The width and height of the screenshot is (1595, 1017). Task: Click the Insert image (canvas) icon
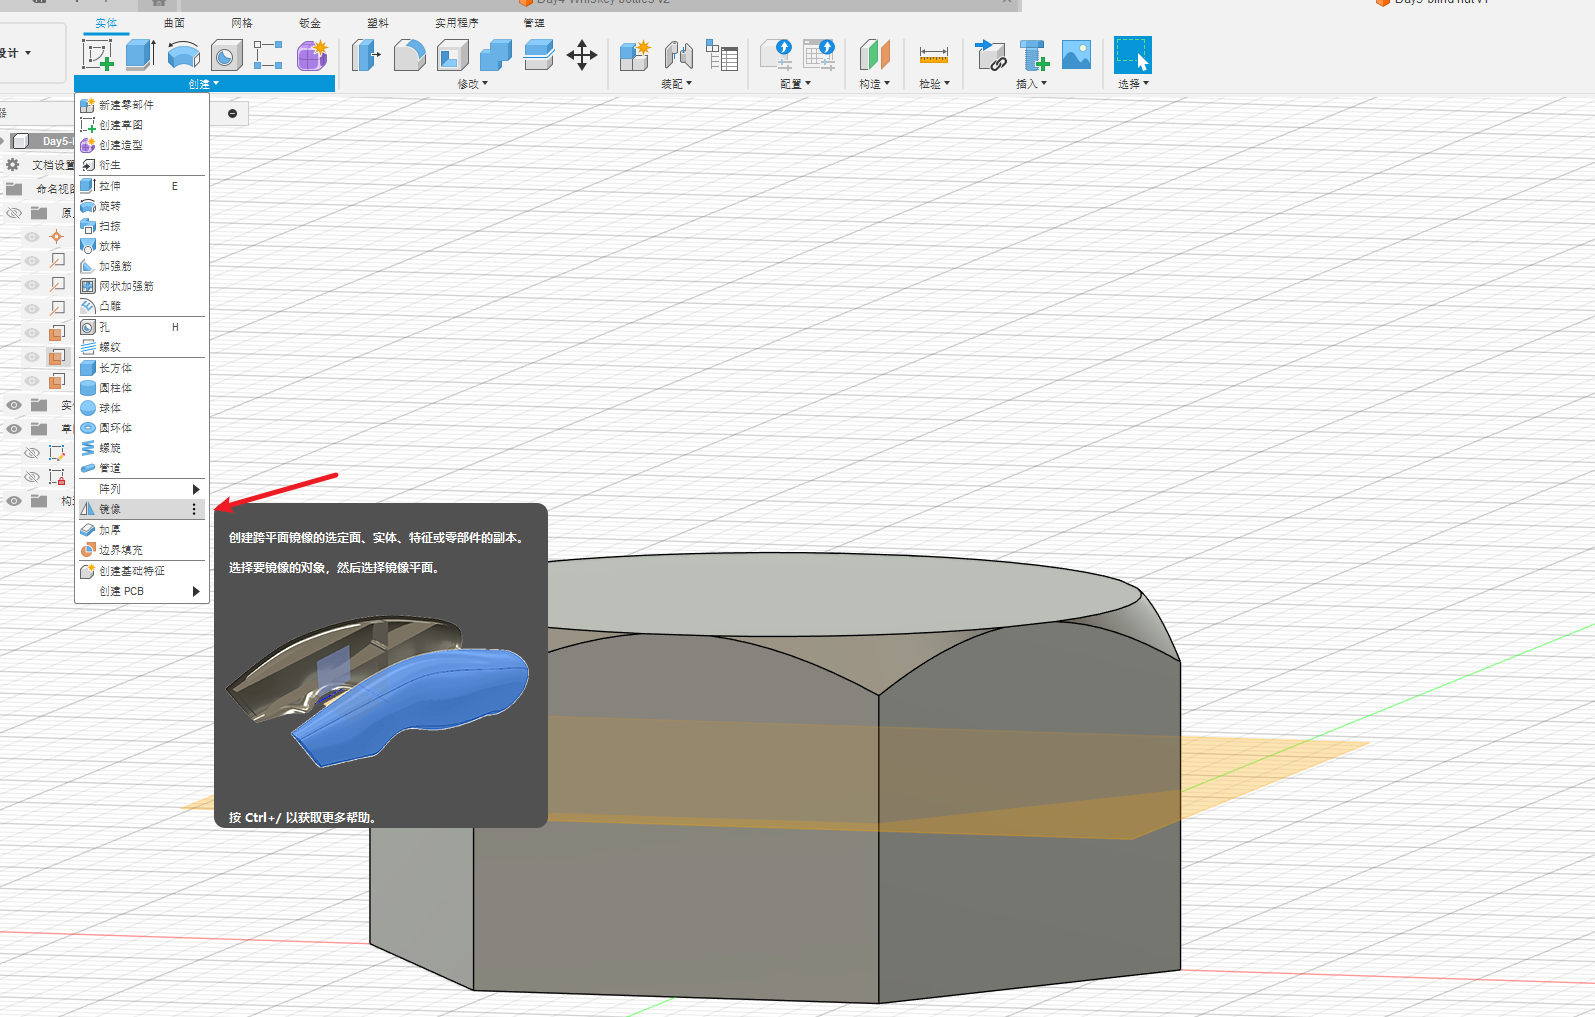pos(1076,55)
